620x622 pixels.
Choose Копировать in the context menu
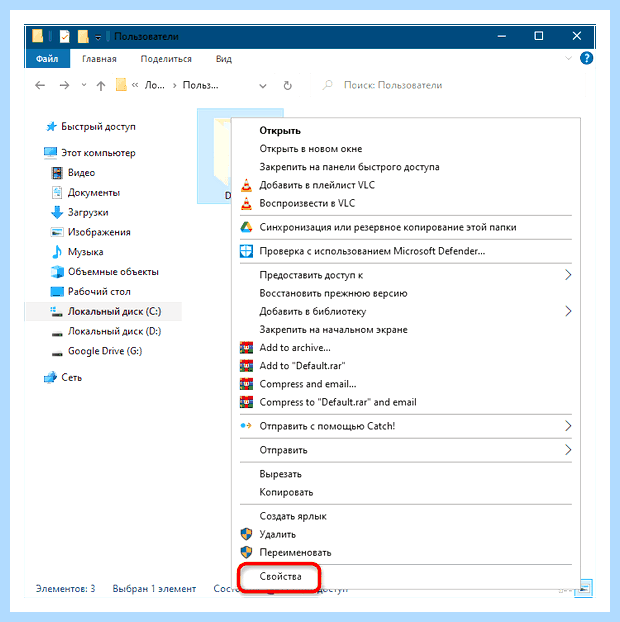pyautogui.click(x=406, y=492)
